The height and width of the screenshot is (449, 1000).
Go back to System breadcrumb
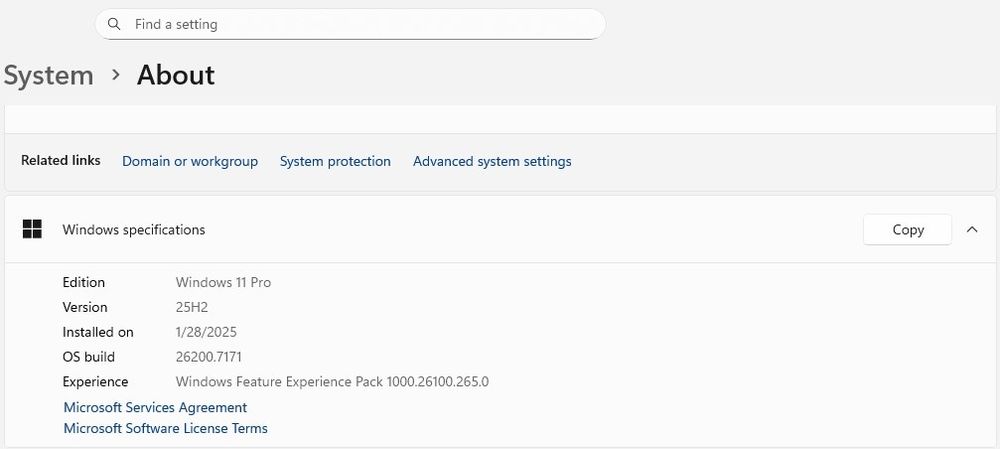click(x=48, y=75)
